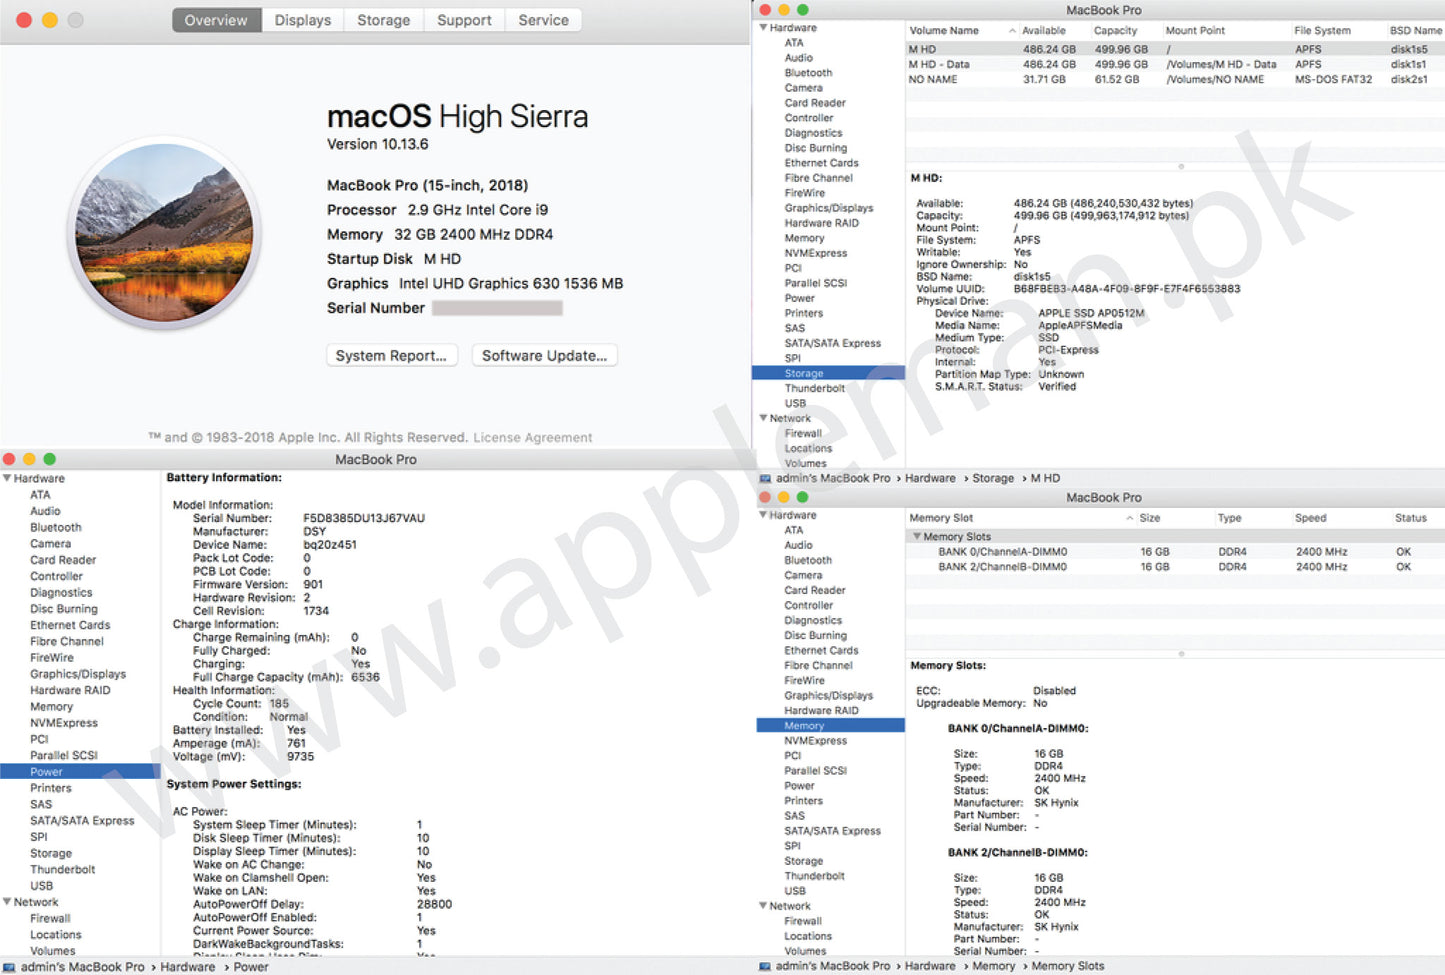Viewport: 1445px width, 975px height.
Task: Click Memory Slots in the Memory window path bar
Action: [1067, 966]
